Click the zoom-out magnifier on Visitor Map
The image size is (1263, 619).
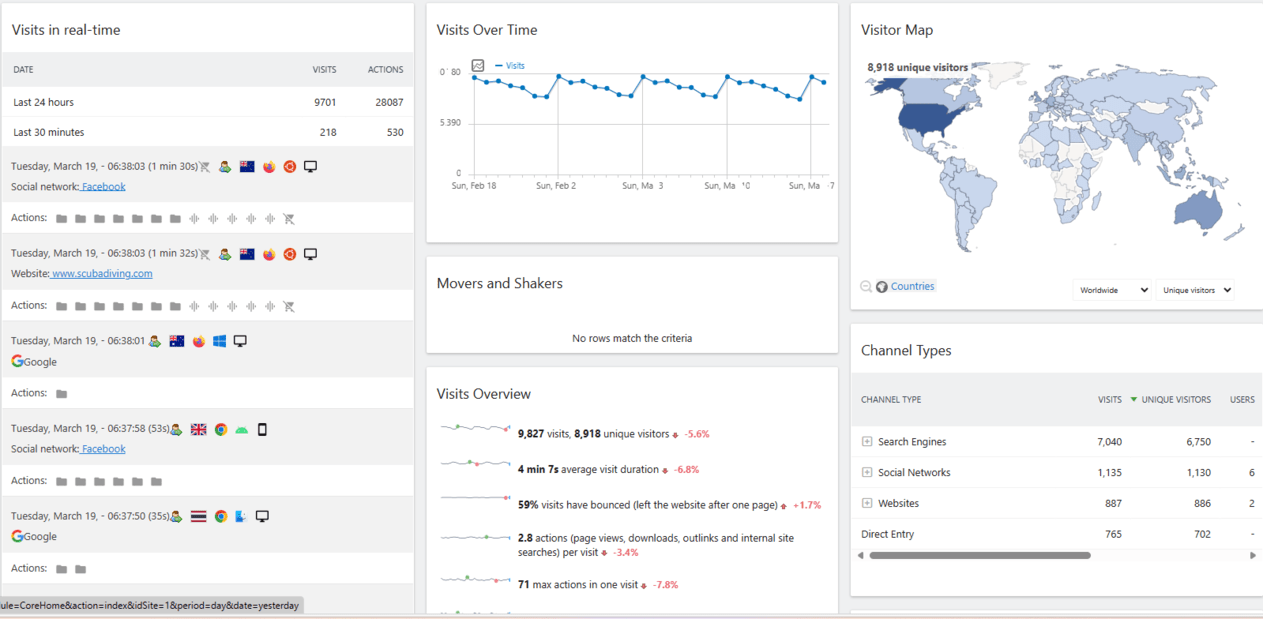coord(866,287)
